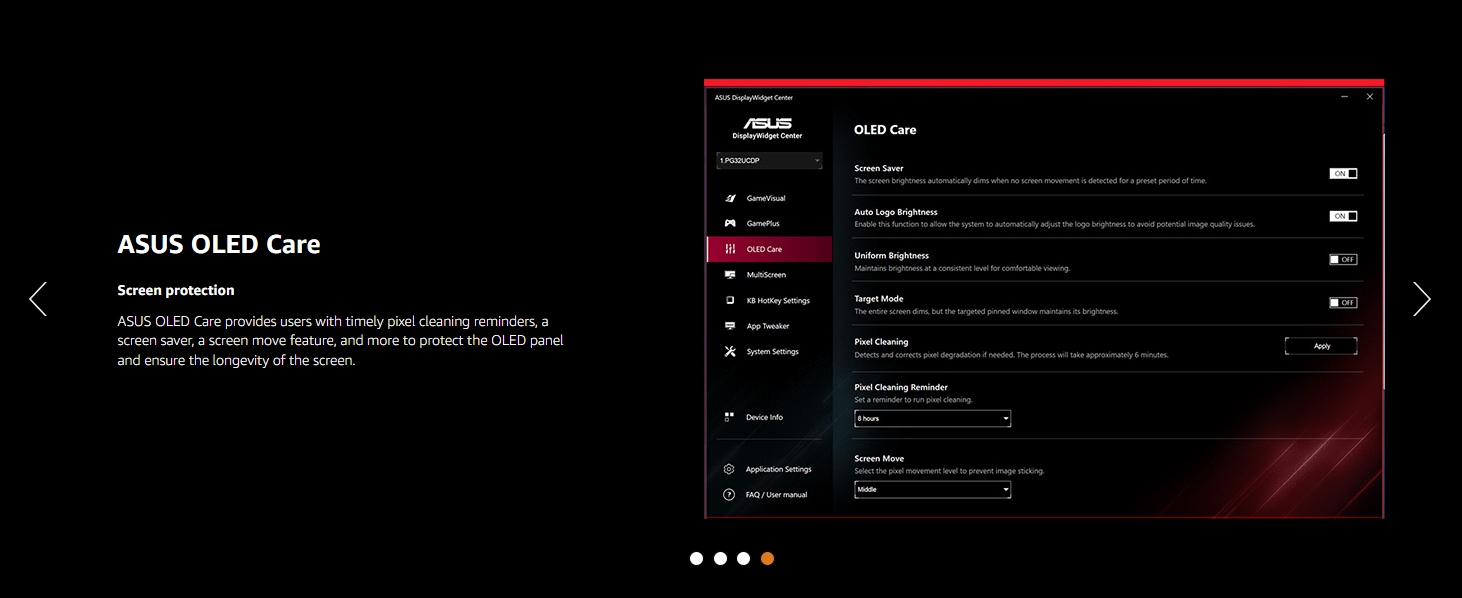The height and width of the screenshot is (598, 1462).
Task: Disable the Auto Logo Brightness switch
Action: tap(1343, 216)
